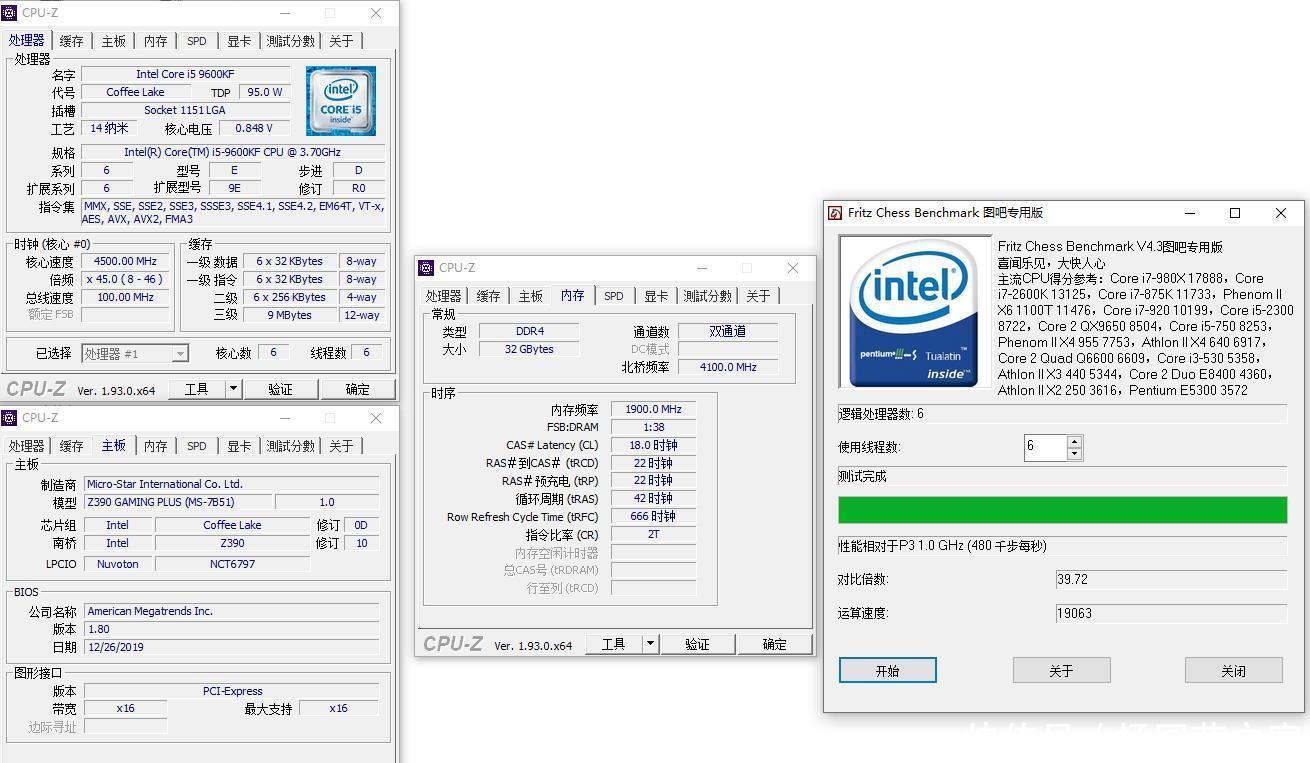Click 验证 button in memory CPU-Z window
The image size is (1310, 763).
[698, 644]
